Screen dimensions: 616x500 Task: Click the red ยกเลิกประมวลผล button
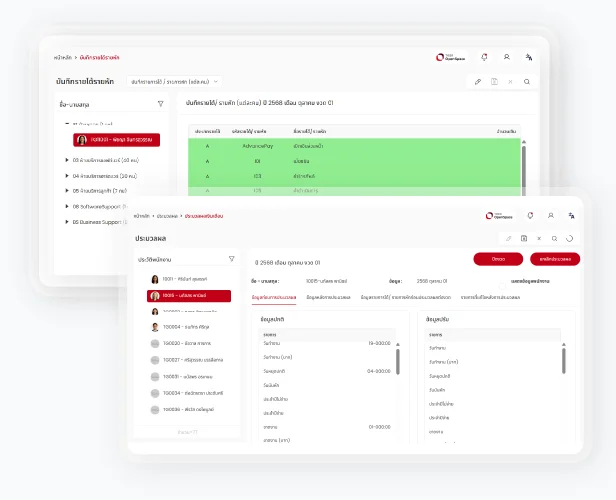pyautogui.click(x=555, y=259)
